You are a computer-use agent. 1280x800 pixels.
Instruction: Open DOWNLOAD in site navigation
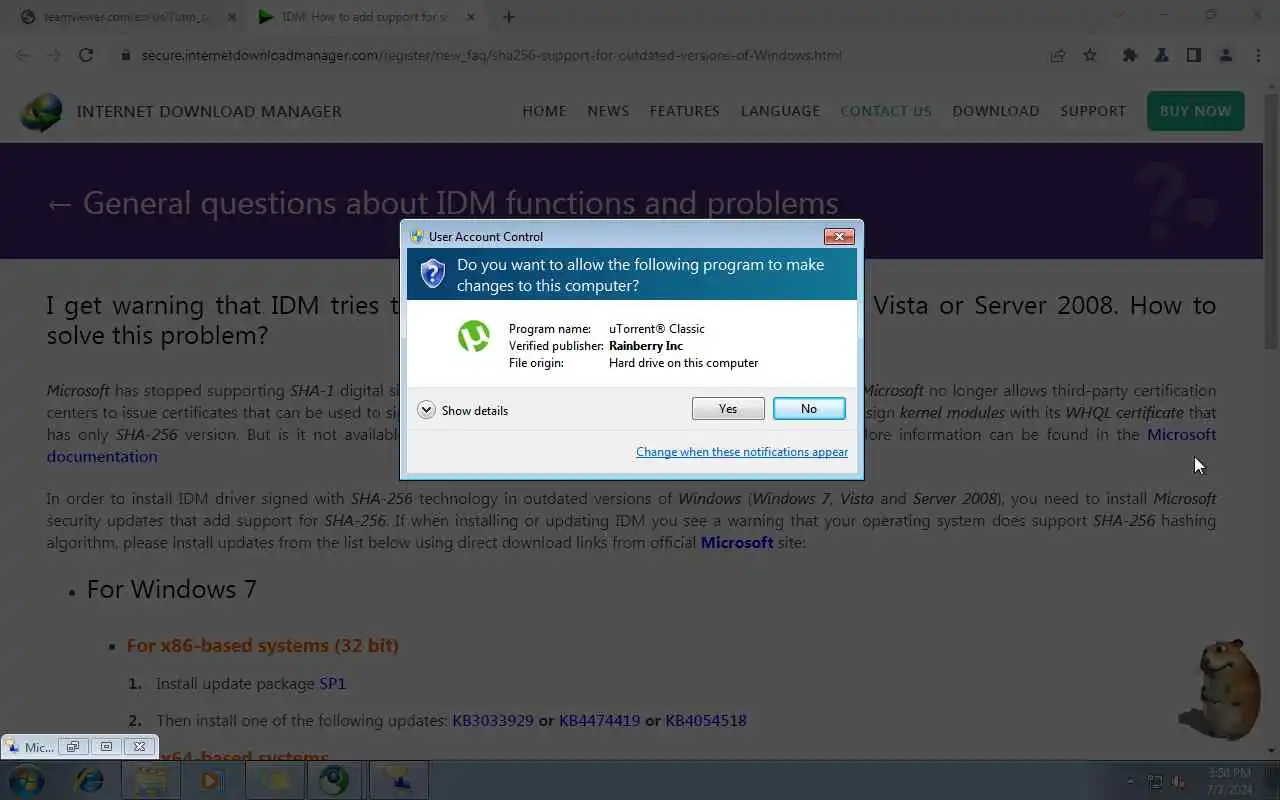pos(996,111)
